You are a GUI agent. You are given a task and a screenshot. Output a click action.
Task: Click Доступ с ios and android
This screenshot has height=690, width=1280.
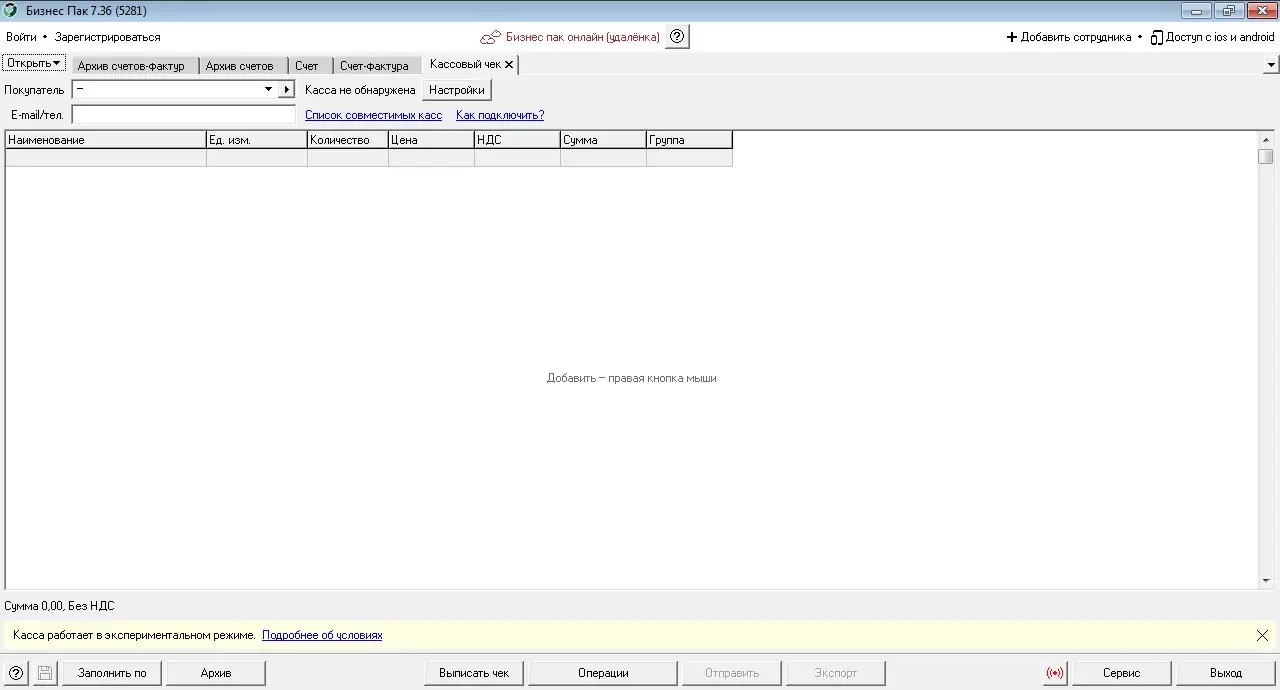pos(1220,37)
